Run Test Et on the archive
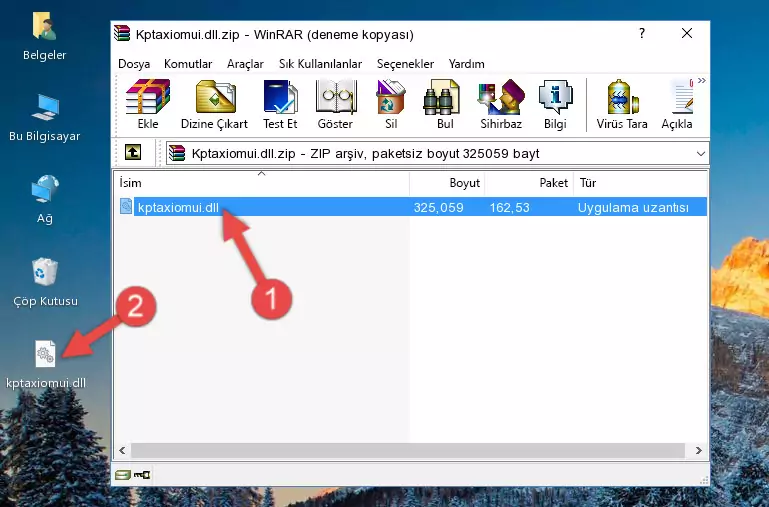The image size is (769, 507). (280, 104)
